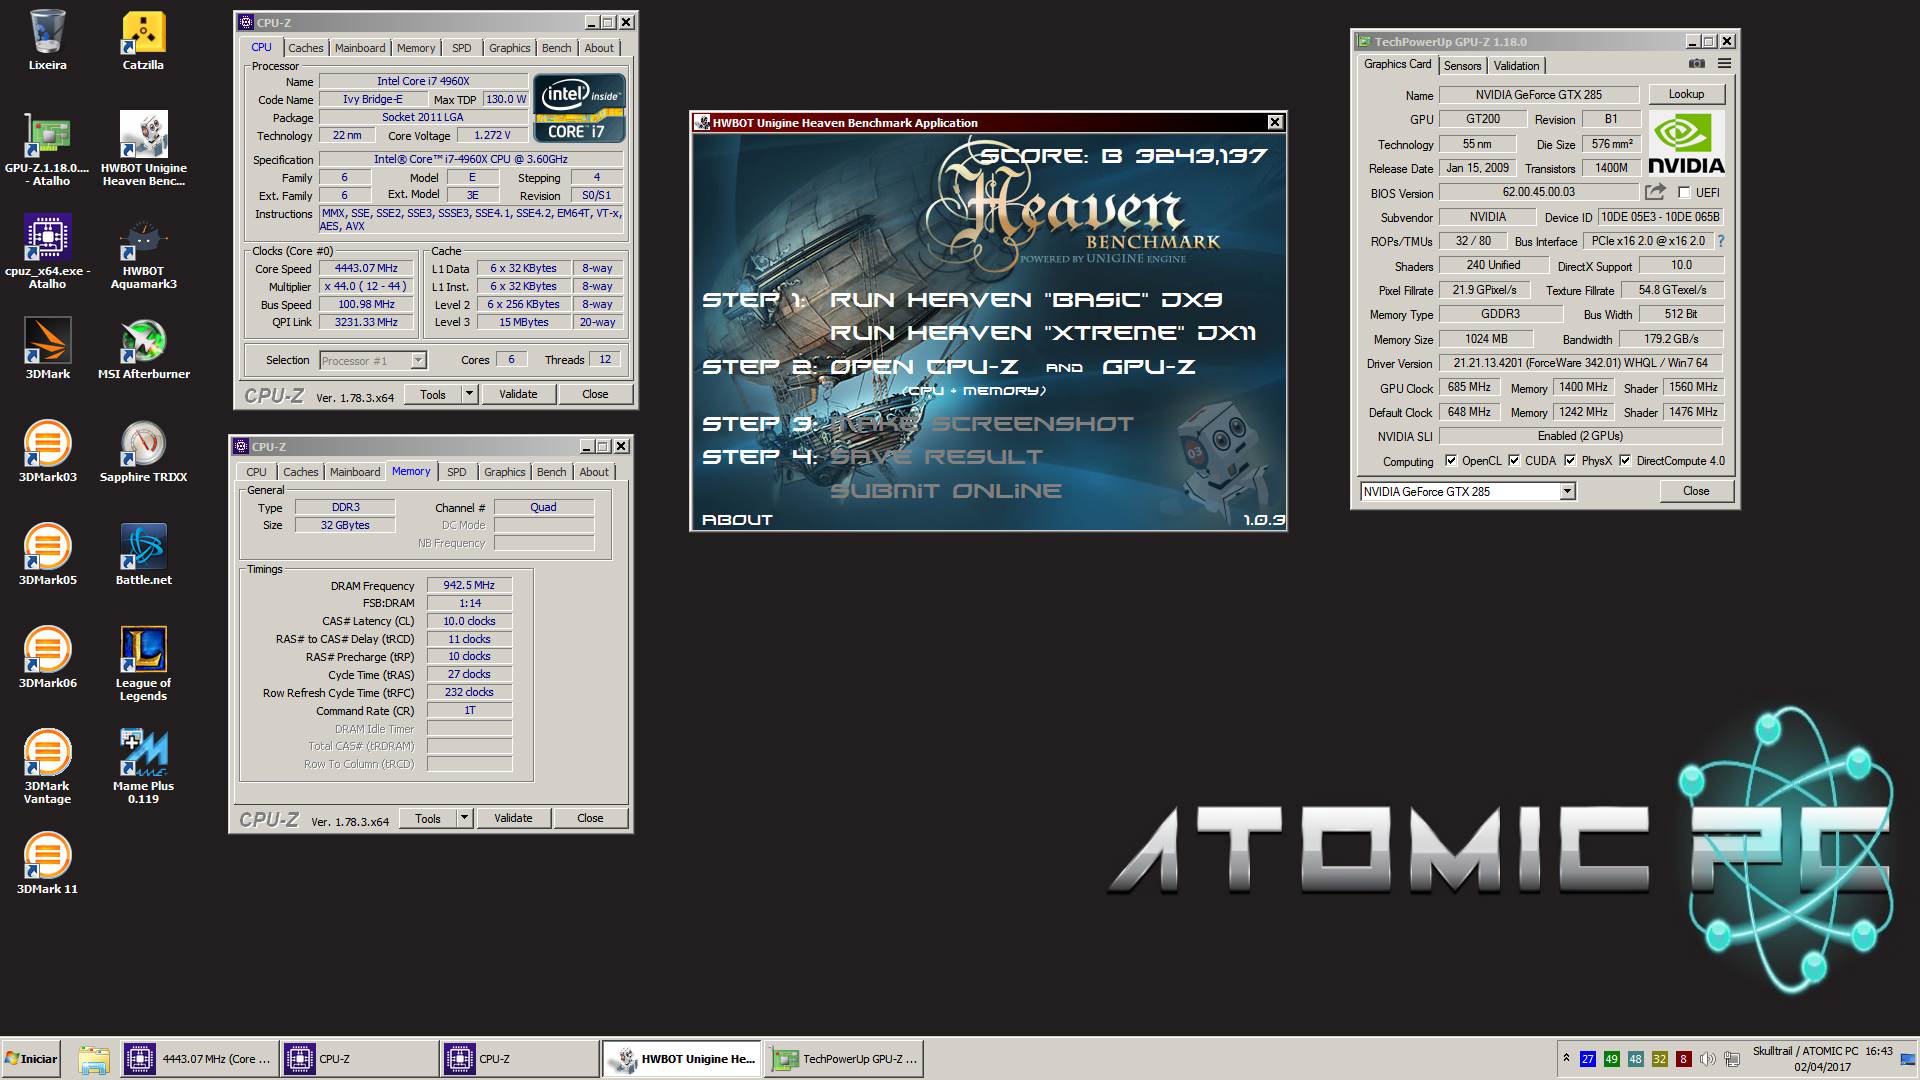1920x1080 pixels.
Task: Select Graphics tab in Memory CPU-Z window
Action: coord(504,472)
